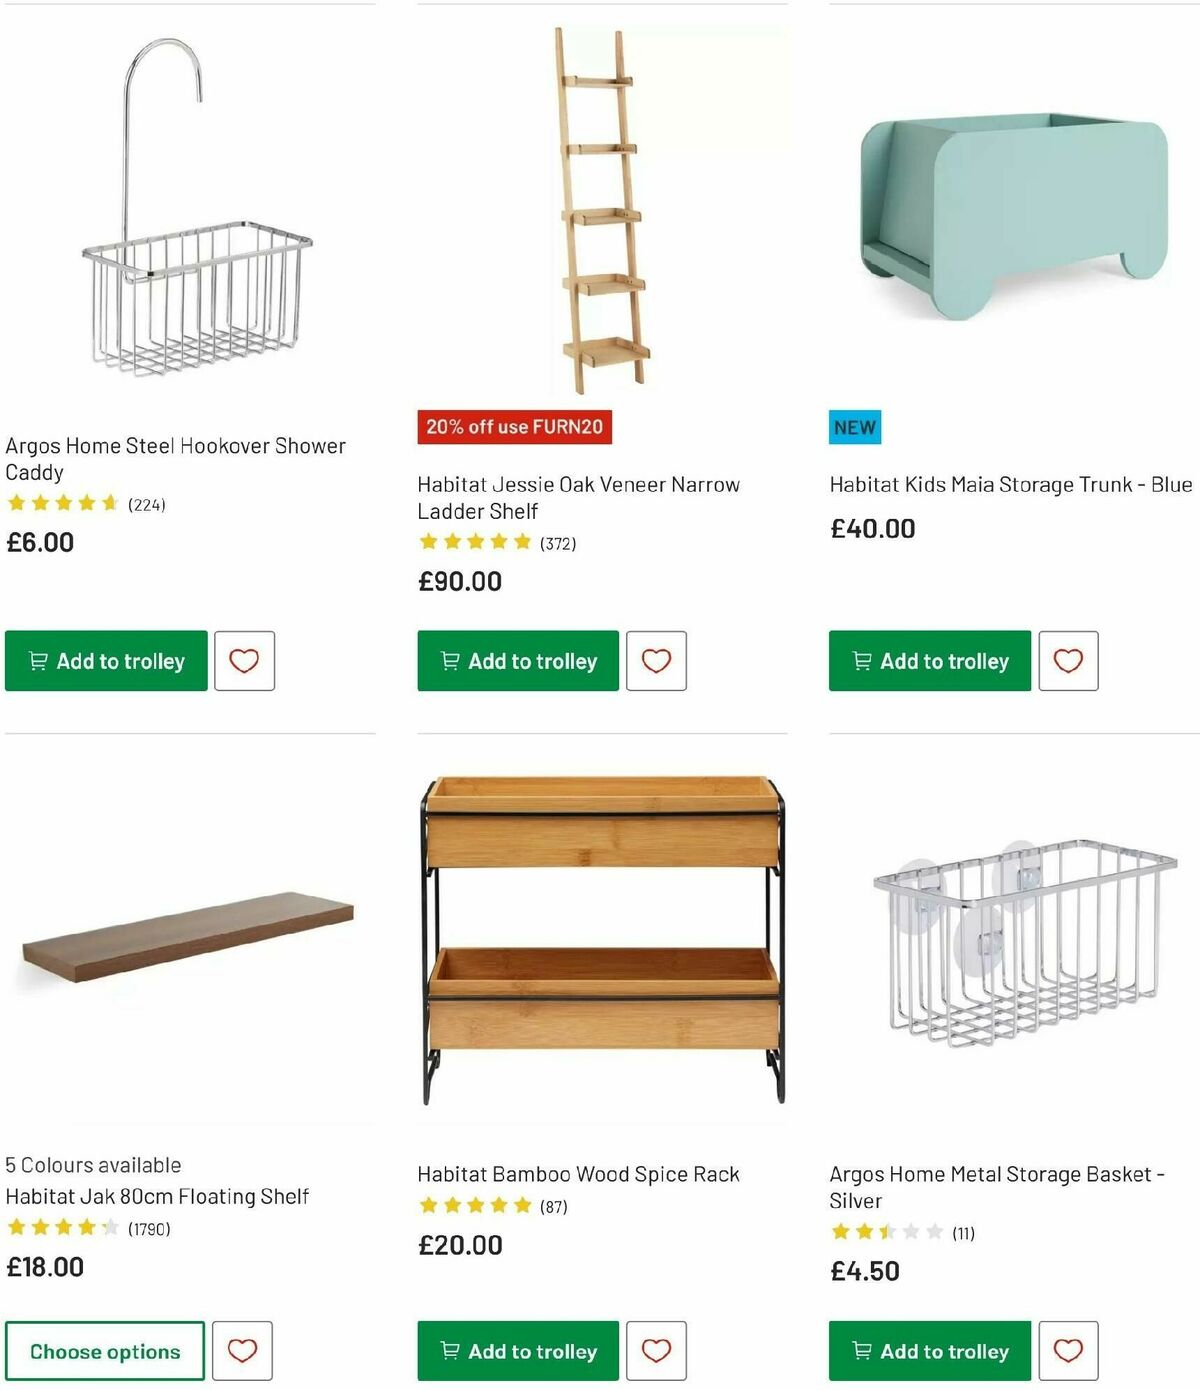The image size is (1200, 1390).
Task: Click Choose options for the Jak Floating Shelf
Action: click(104, 1350)
